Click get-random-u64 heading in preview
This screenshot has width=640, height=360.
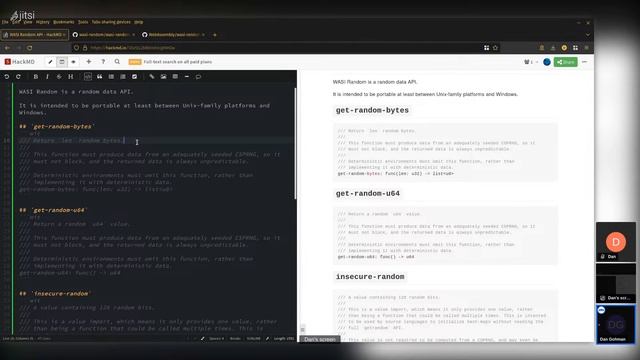coord(367,193)
